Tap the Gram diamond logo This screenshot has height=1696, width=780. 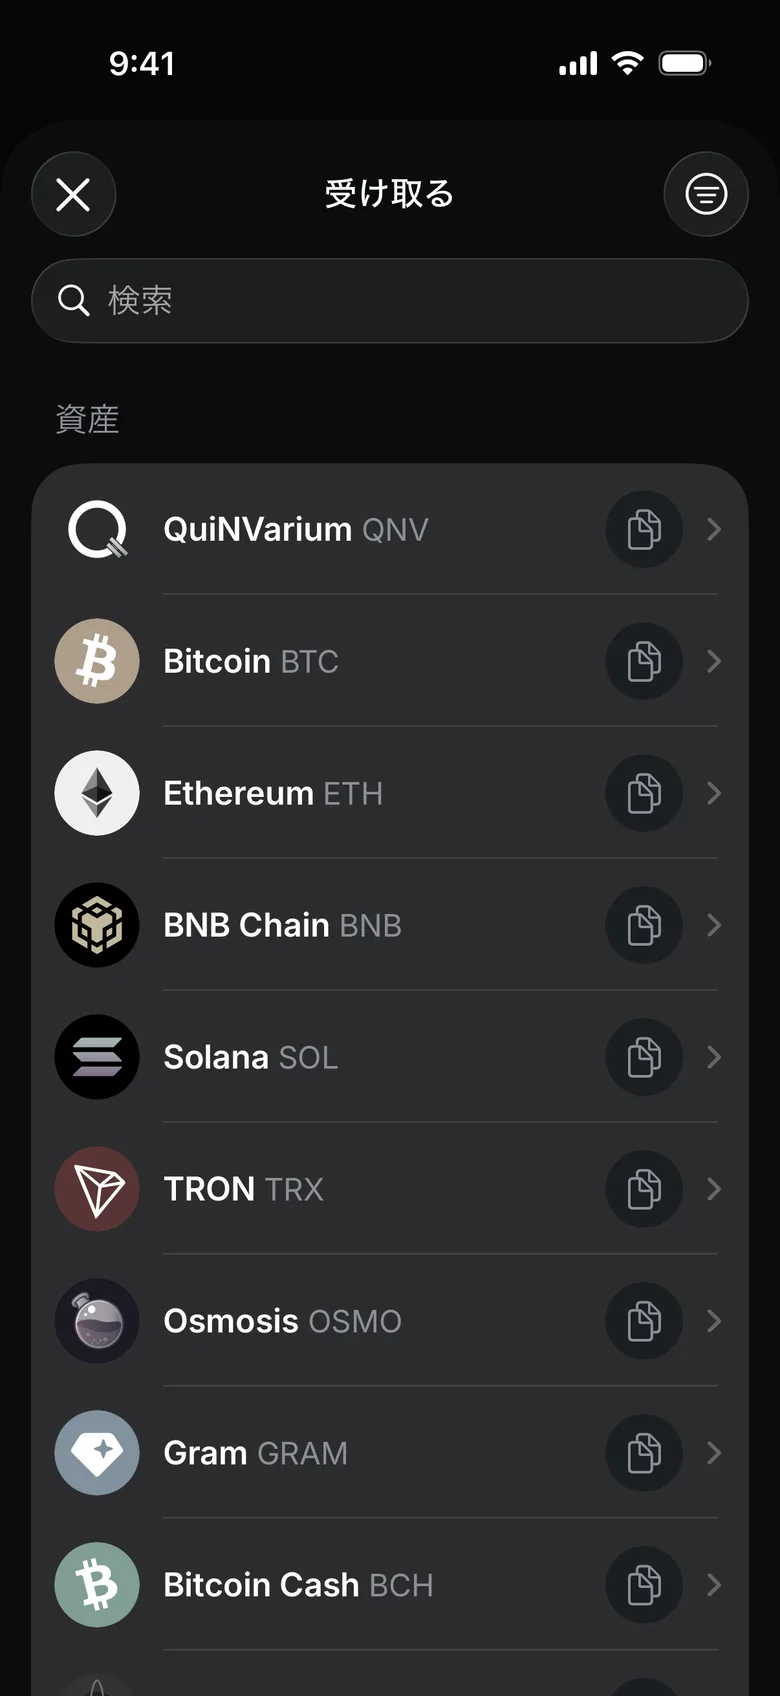pyautogui.click(x=97, y=1453)
